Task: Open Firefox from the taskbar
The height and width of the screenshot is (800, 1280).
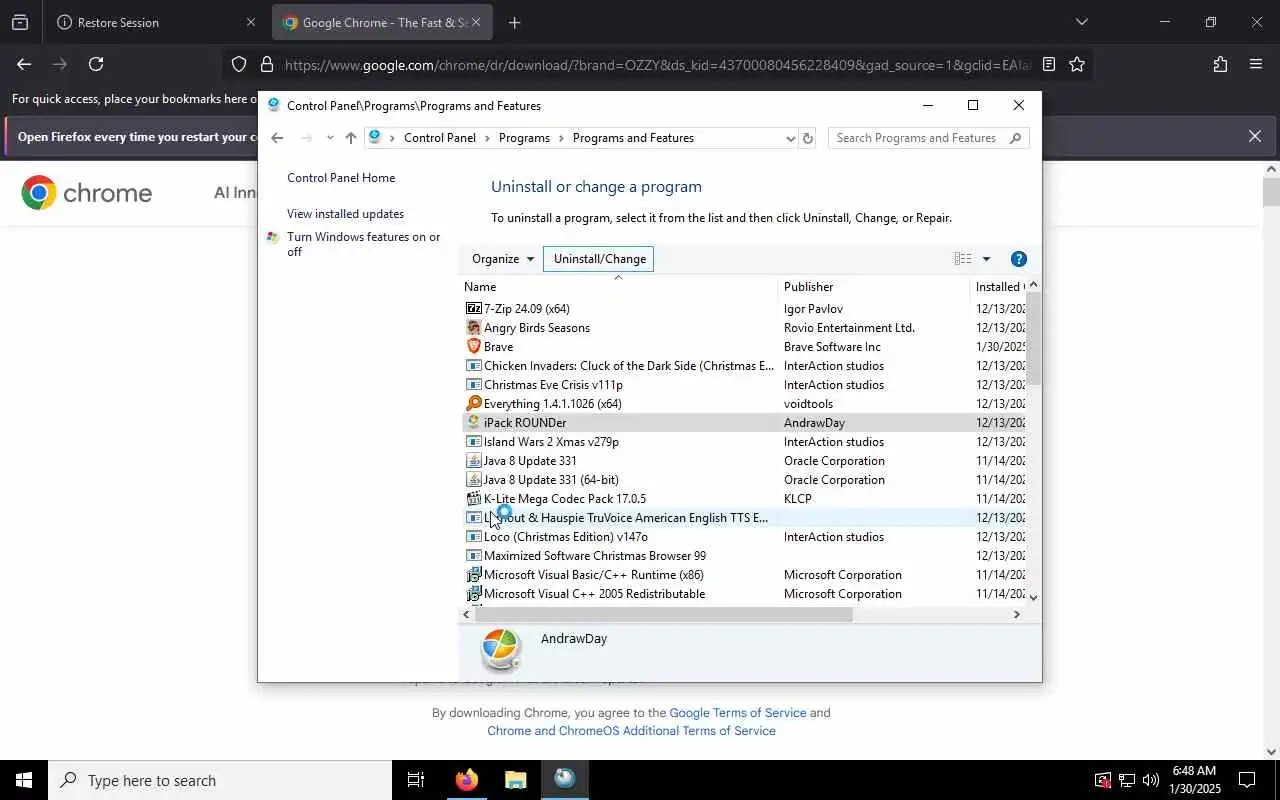Action: [467, 780]
